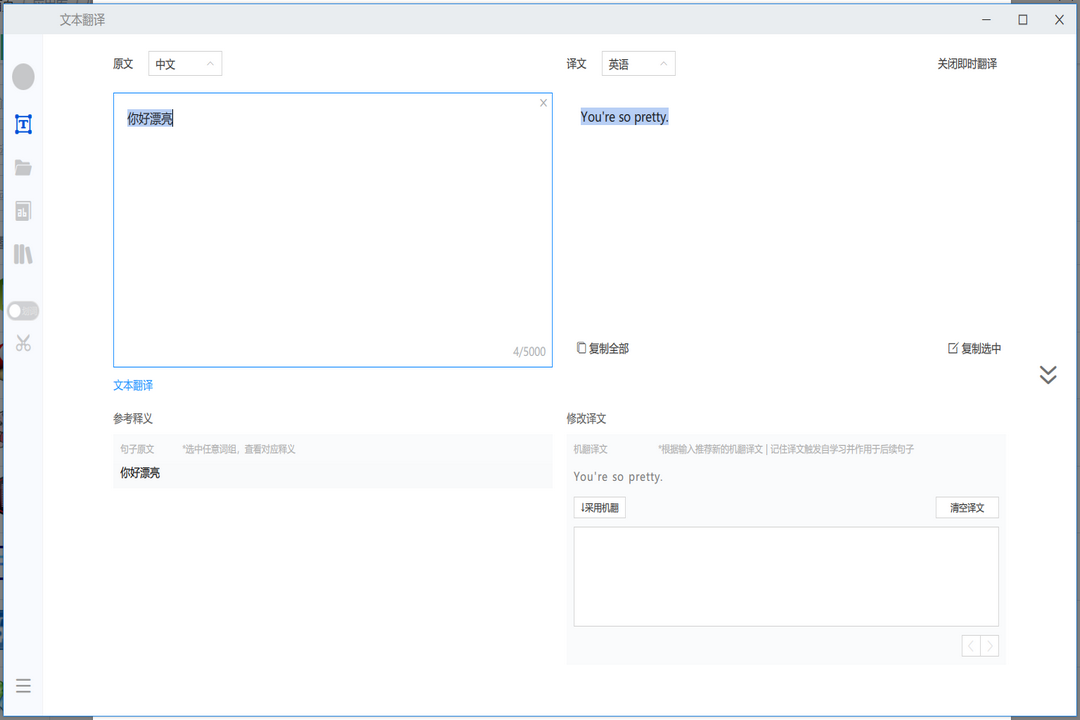Screen dimensions: 1080x720
Task: Click the 采用机翻 button
Action: (x=599, y=507)
